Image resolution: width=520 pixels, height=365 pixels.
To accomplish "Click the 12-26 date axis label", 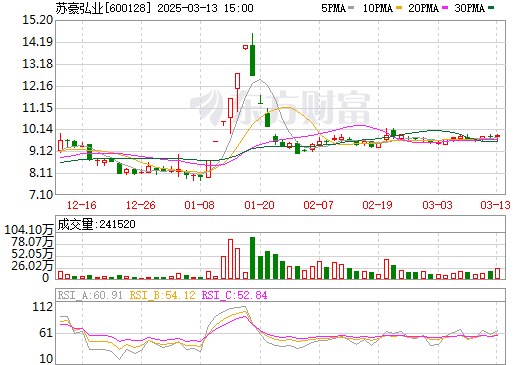I will pos(141,205).
